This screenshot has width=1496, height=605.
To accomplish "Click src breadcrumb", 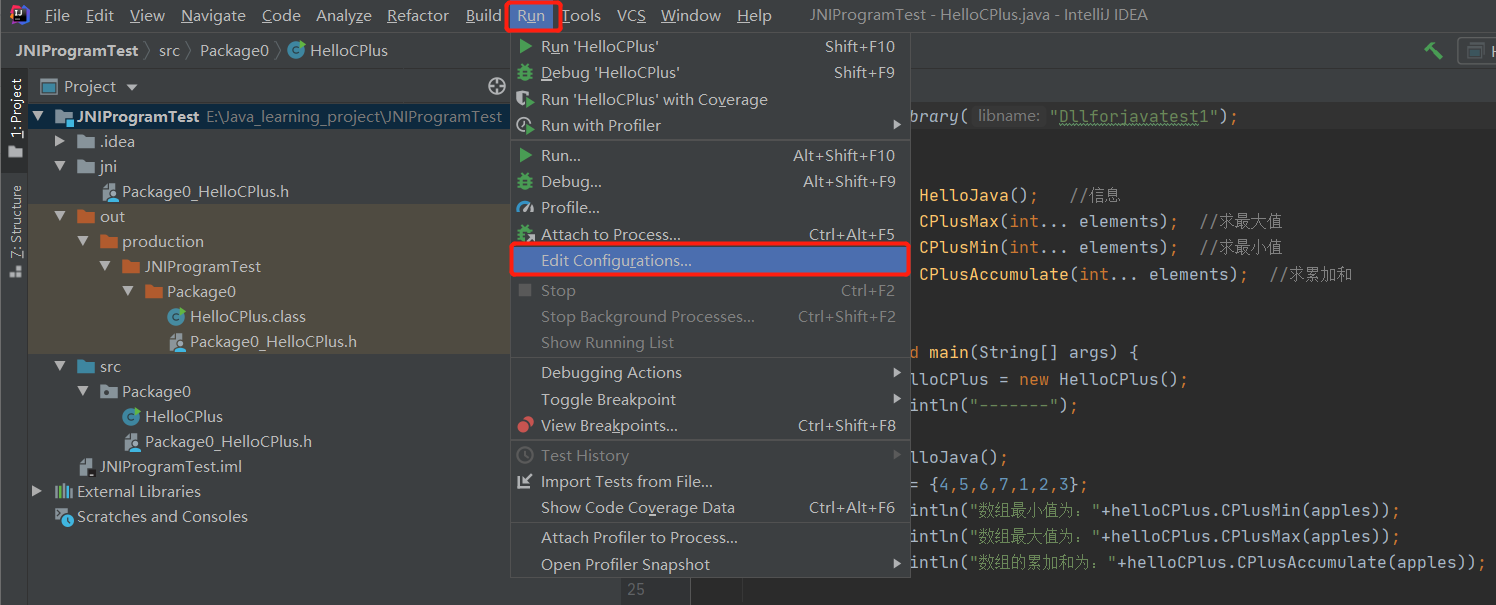I will [169, 50].
